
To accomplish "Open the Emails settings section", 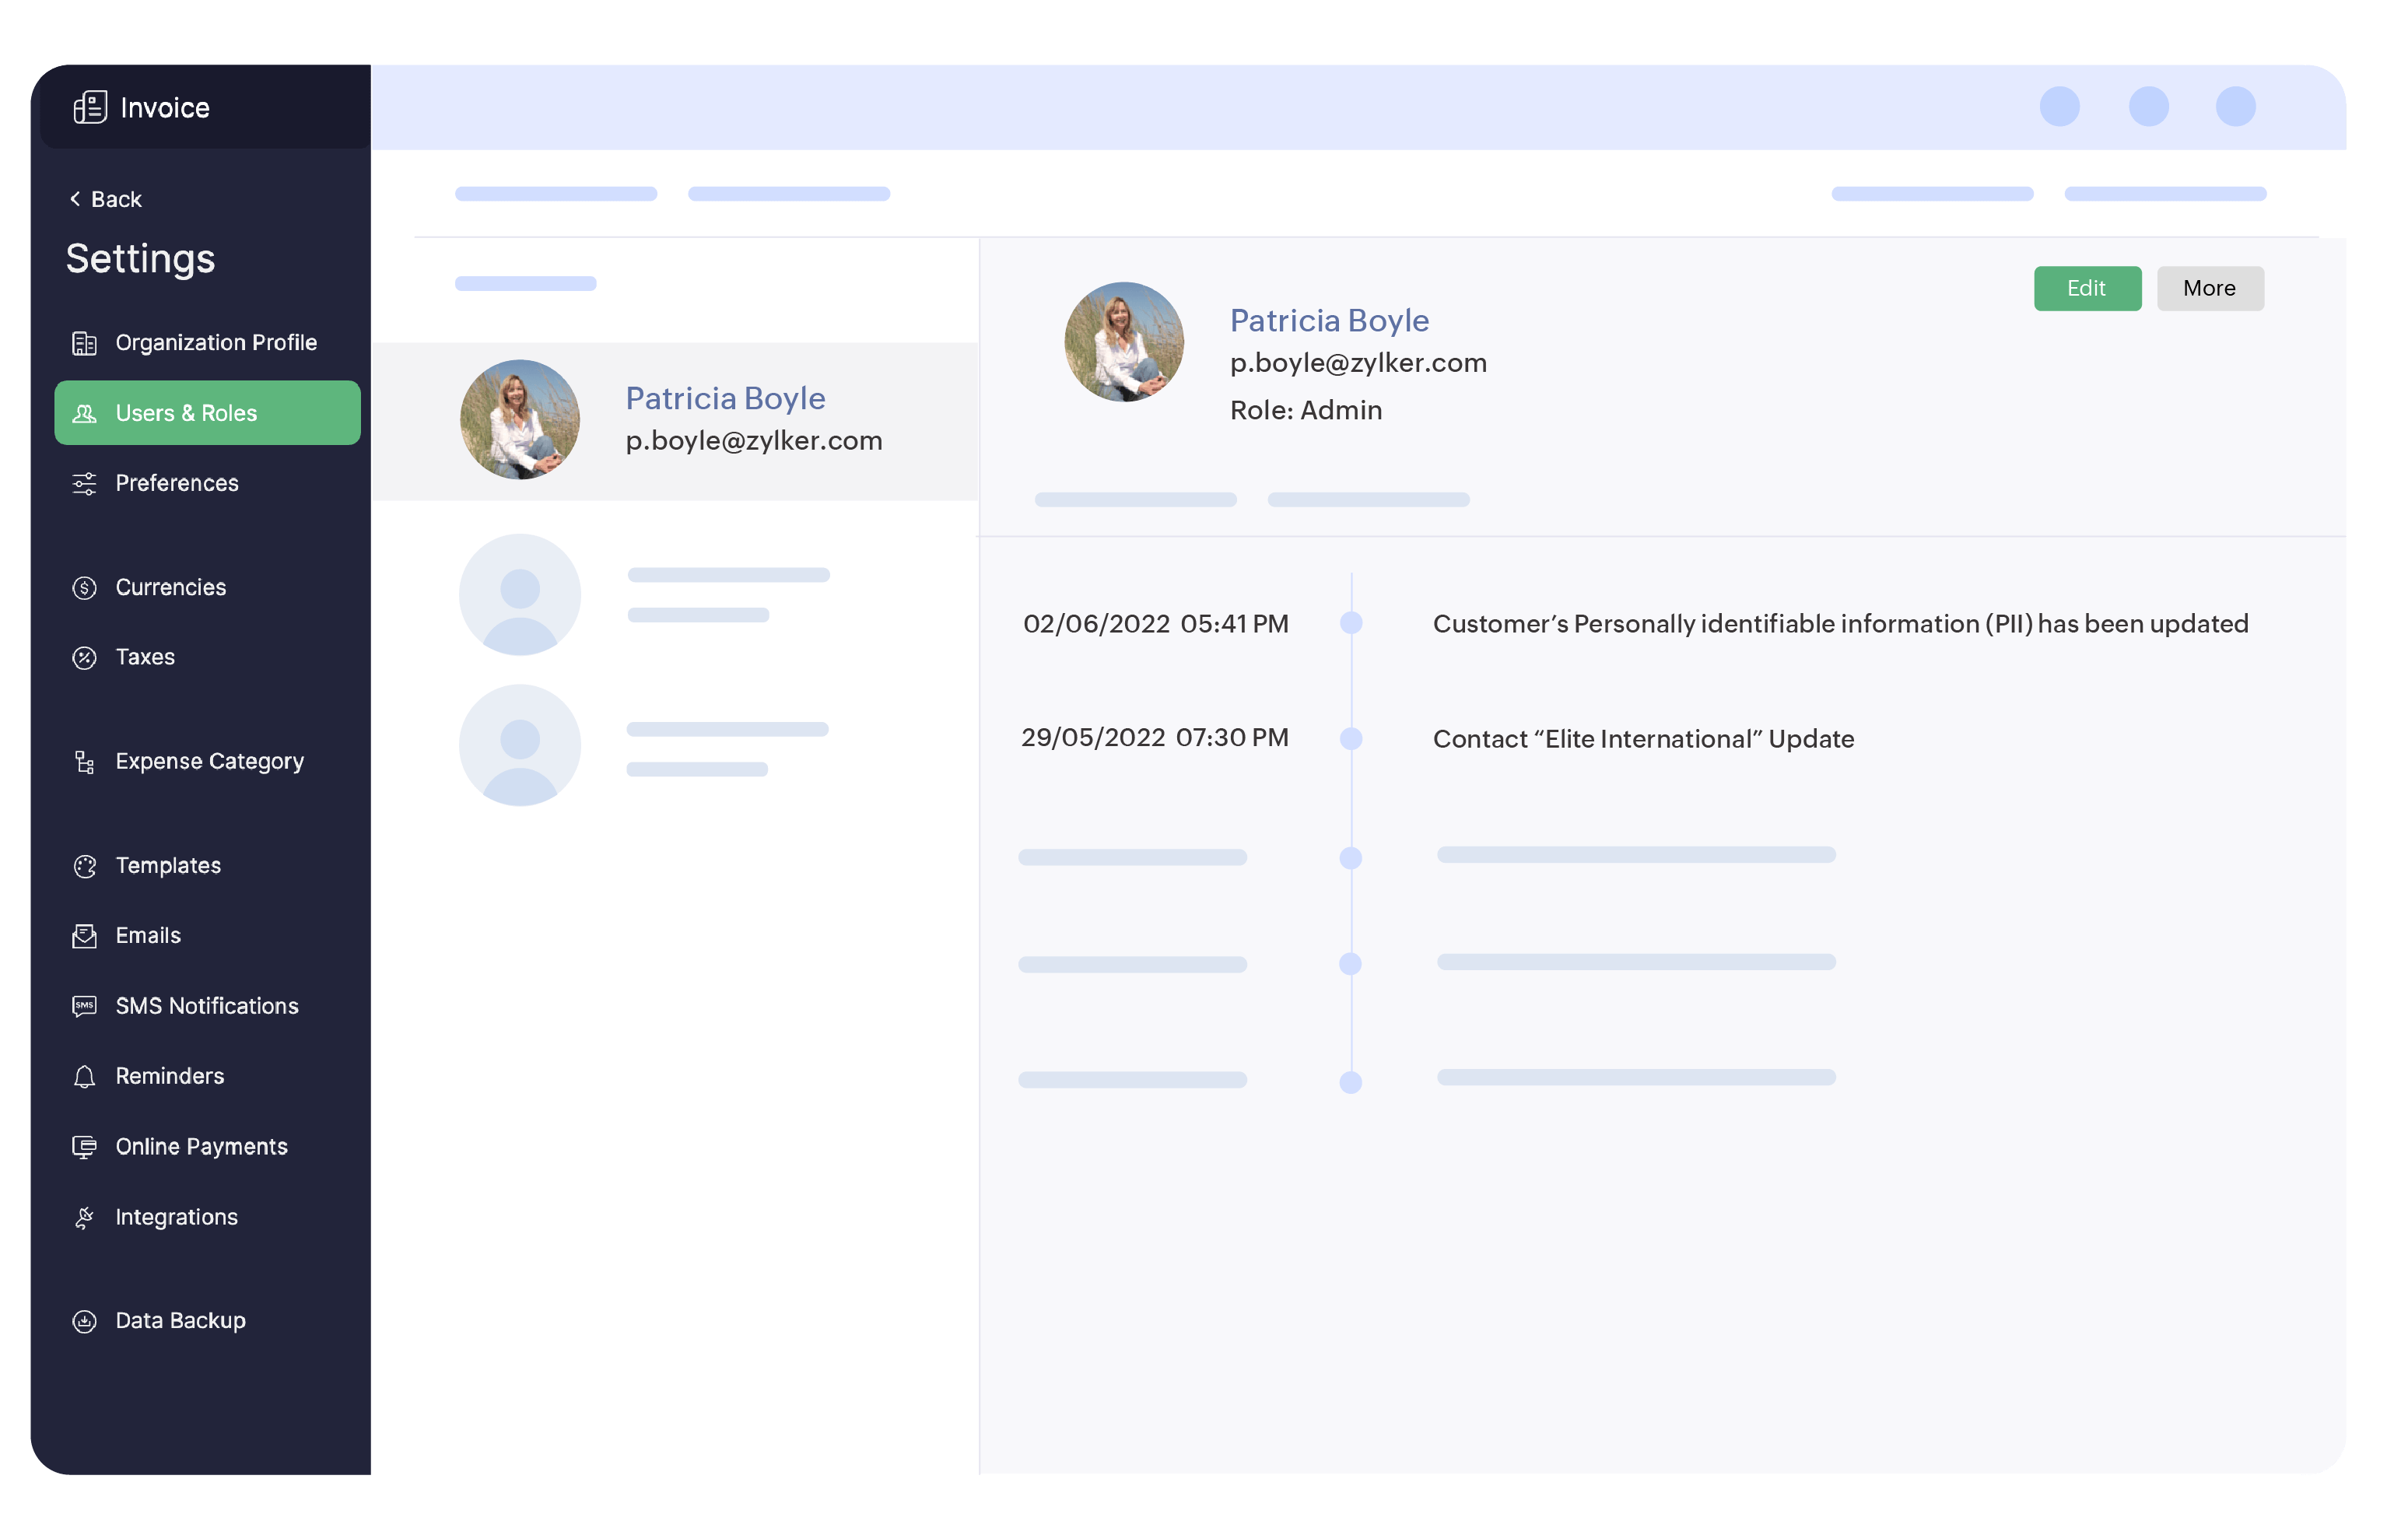I will click(x=84, y=935).
